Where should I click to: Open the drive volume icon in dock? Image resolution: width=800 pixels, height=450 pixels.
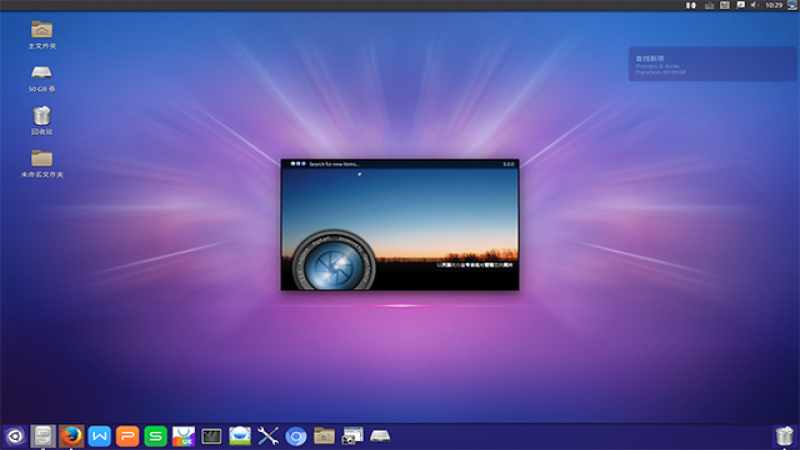(380, 436)
